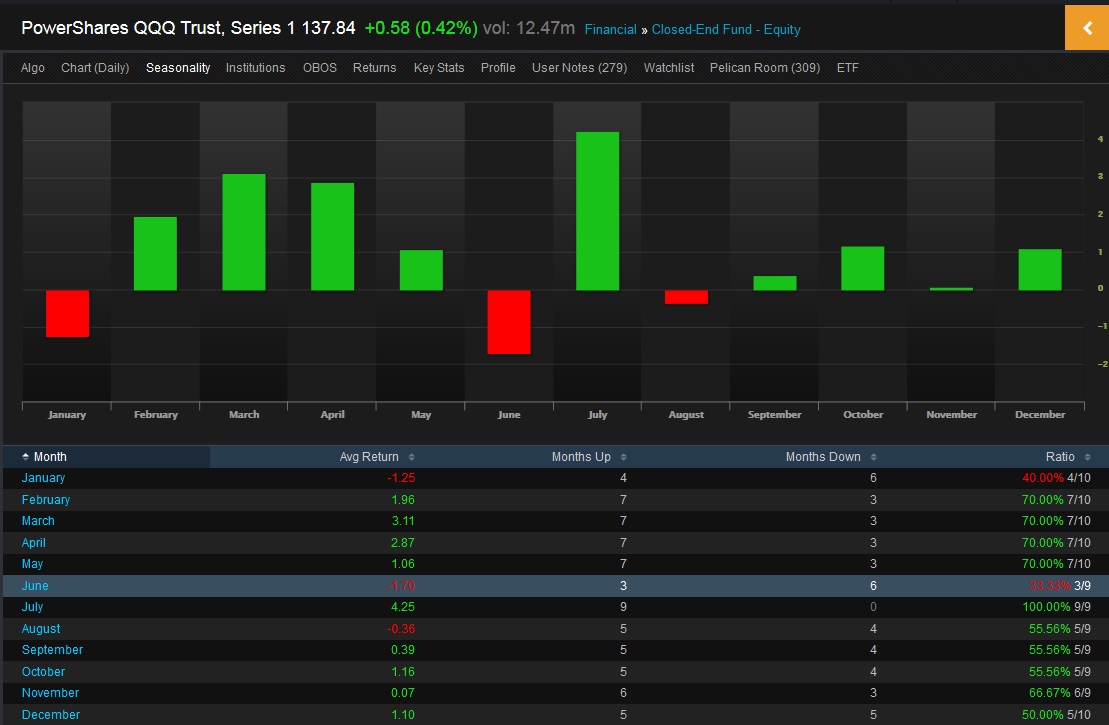Open September link in table
The width and height of the screenshot is (1109, 725).
click(52, 650)
